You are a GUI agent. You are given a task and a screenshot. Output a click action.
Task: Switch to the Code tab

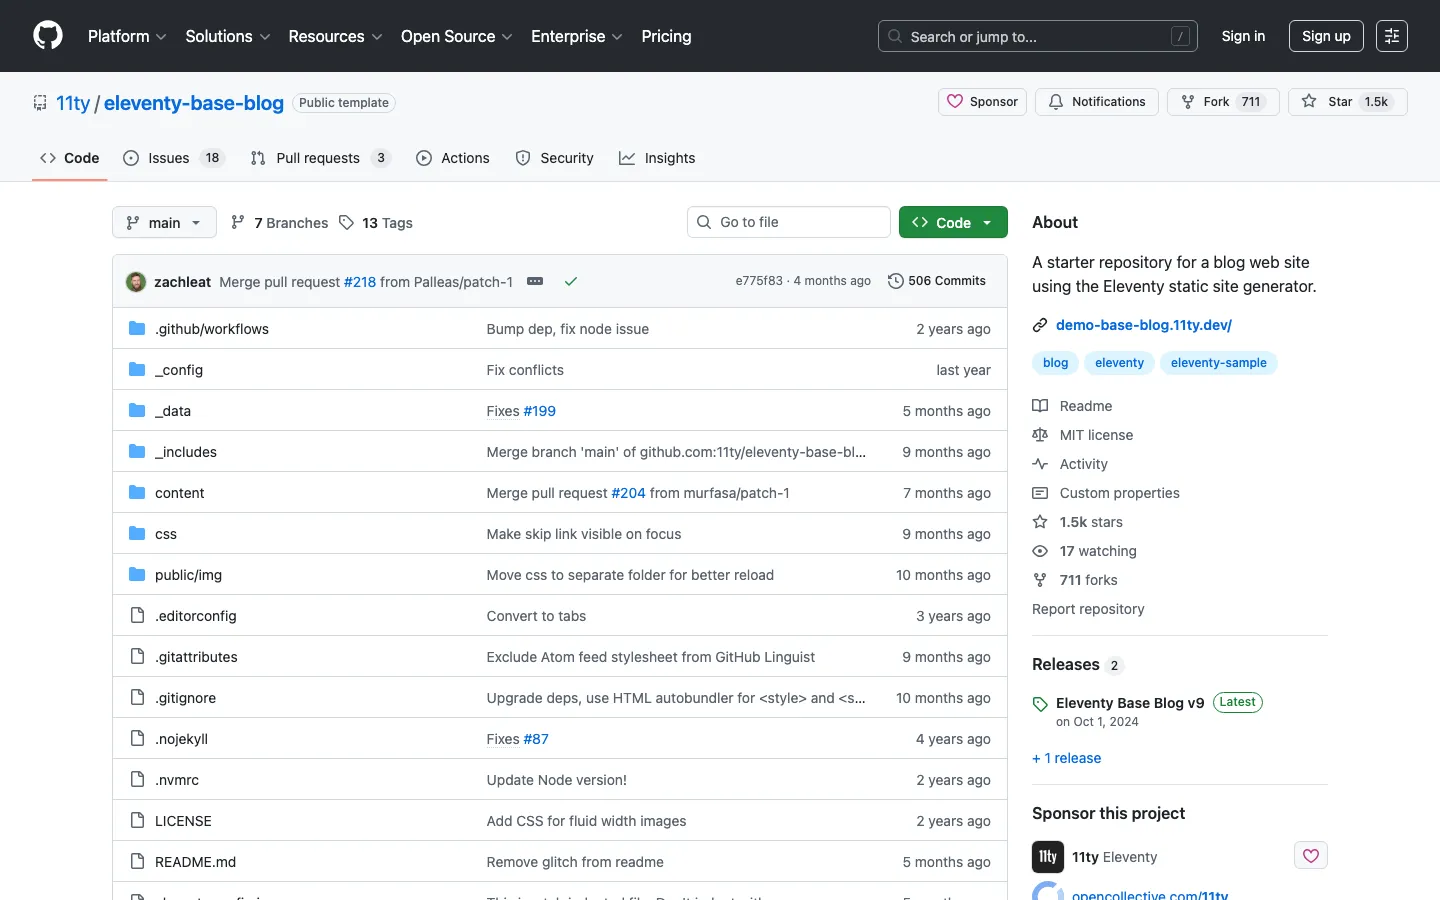click(x=70, y=158)
